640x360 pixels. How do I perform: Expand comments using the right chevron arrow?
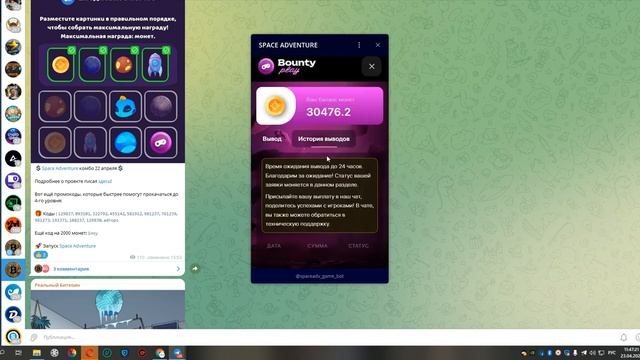click(x=178, y=269)
